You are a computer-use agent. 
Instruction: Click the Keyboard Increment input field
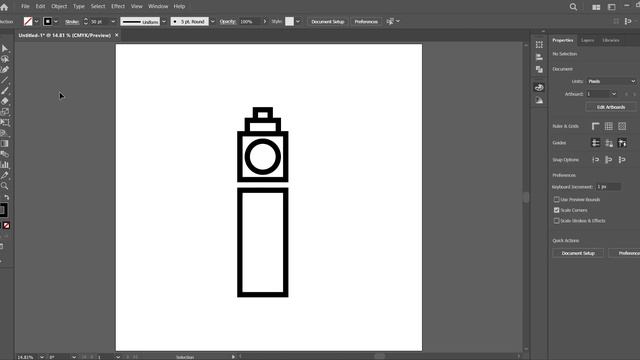608,187
